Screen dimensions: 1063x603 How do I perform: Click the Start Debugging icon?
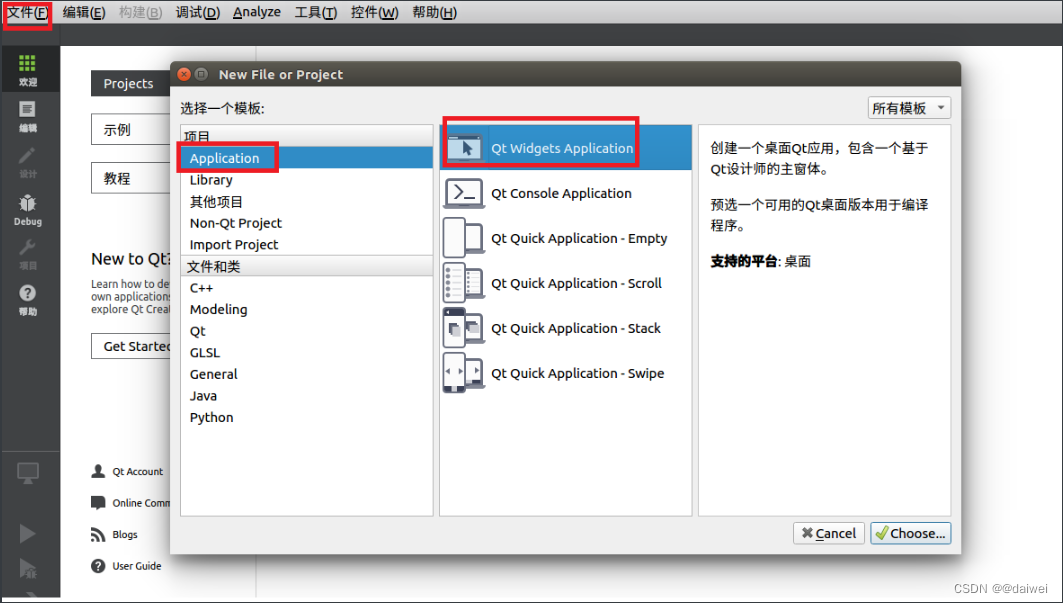[x=28, y=568]
